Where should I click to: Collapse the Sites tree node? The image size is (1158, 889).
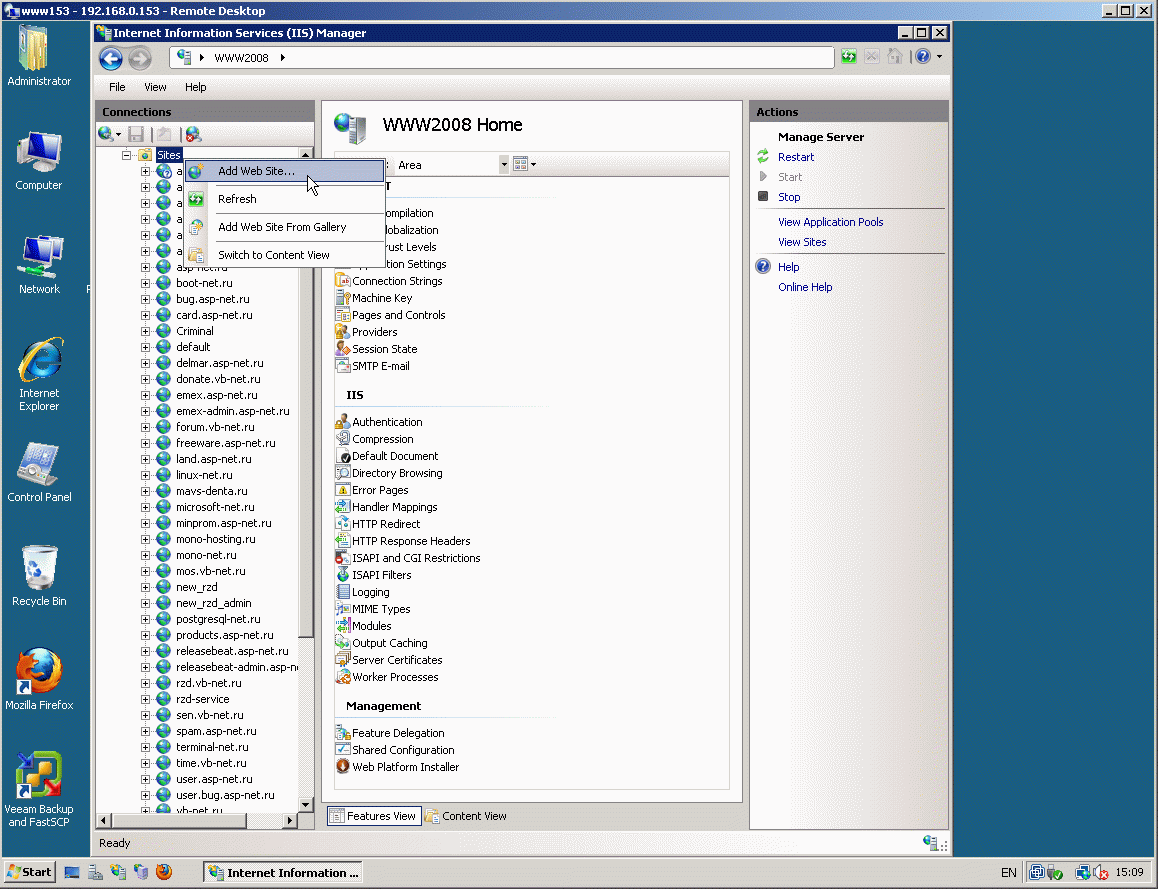[126, 155]
